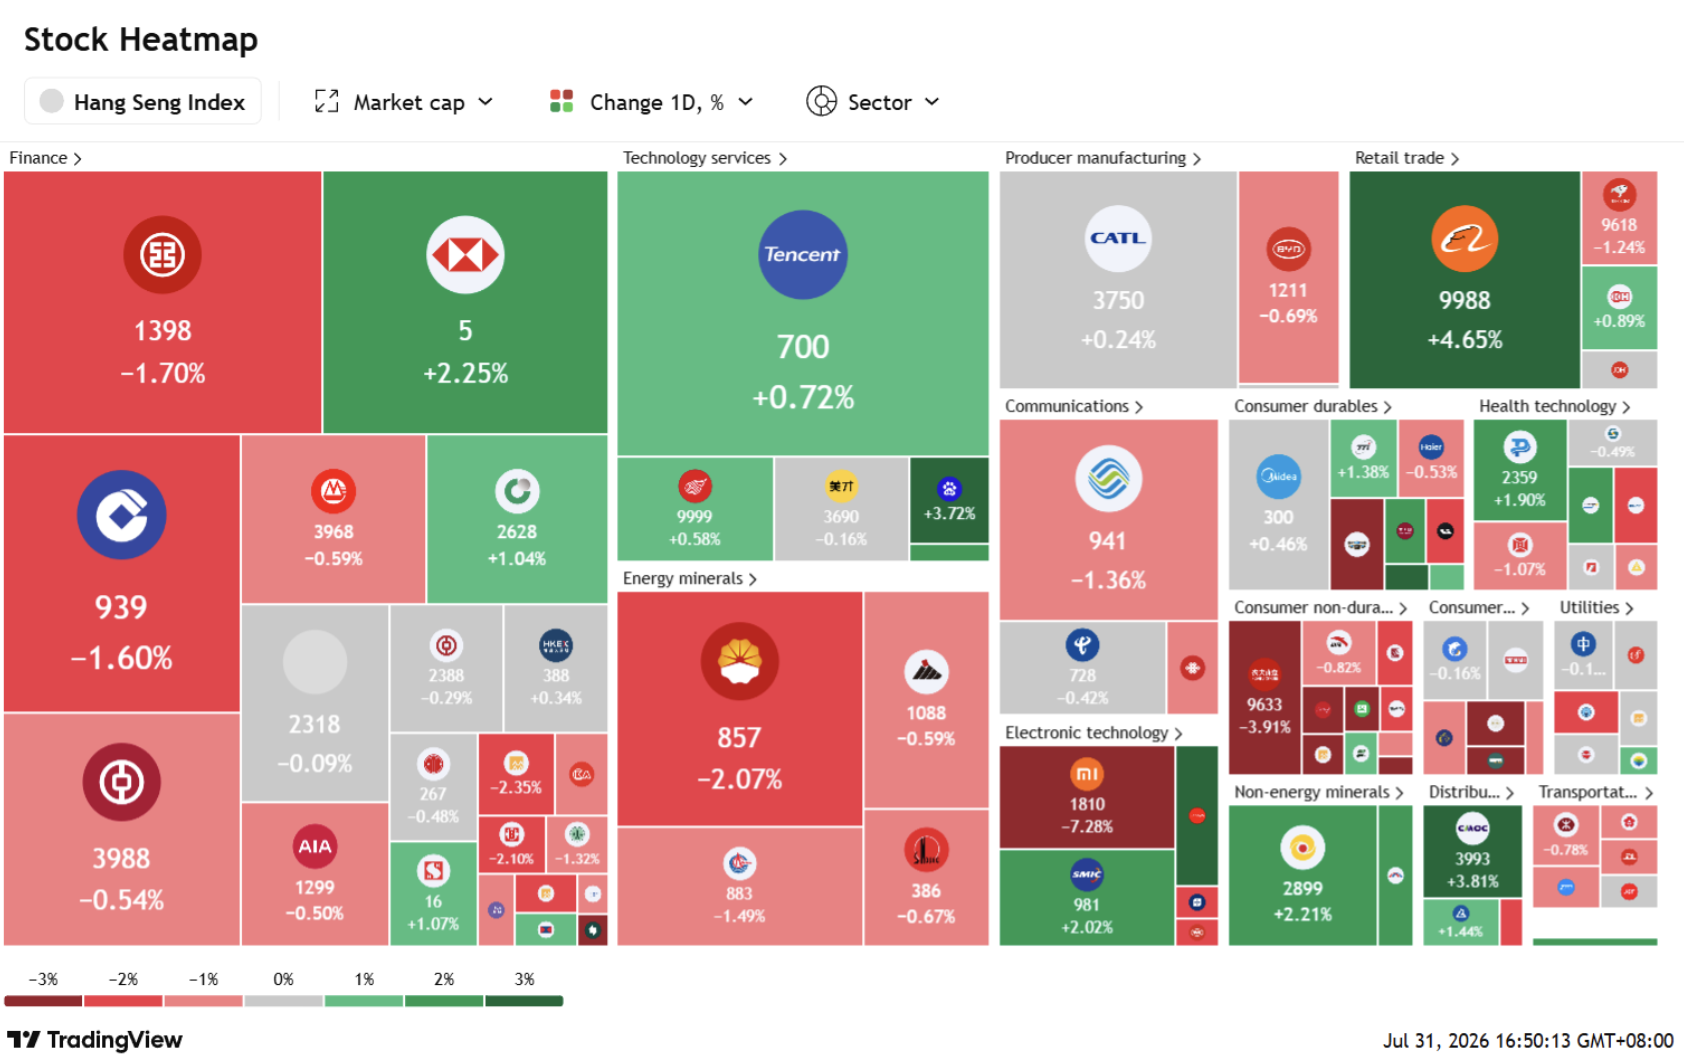The width and height of the screenshot is (1684, 1060).
Task: Open the Technology services sector heading
Action: [705, 158]
